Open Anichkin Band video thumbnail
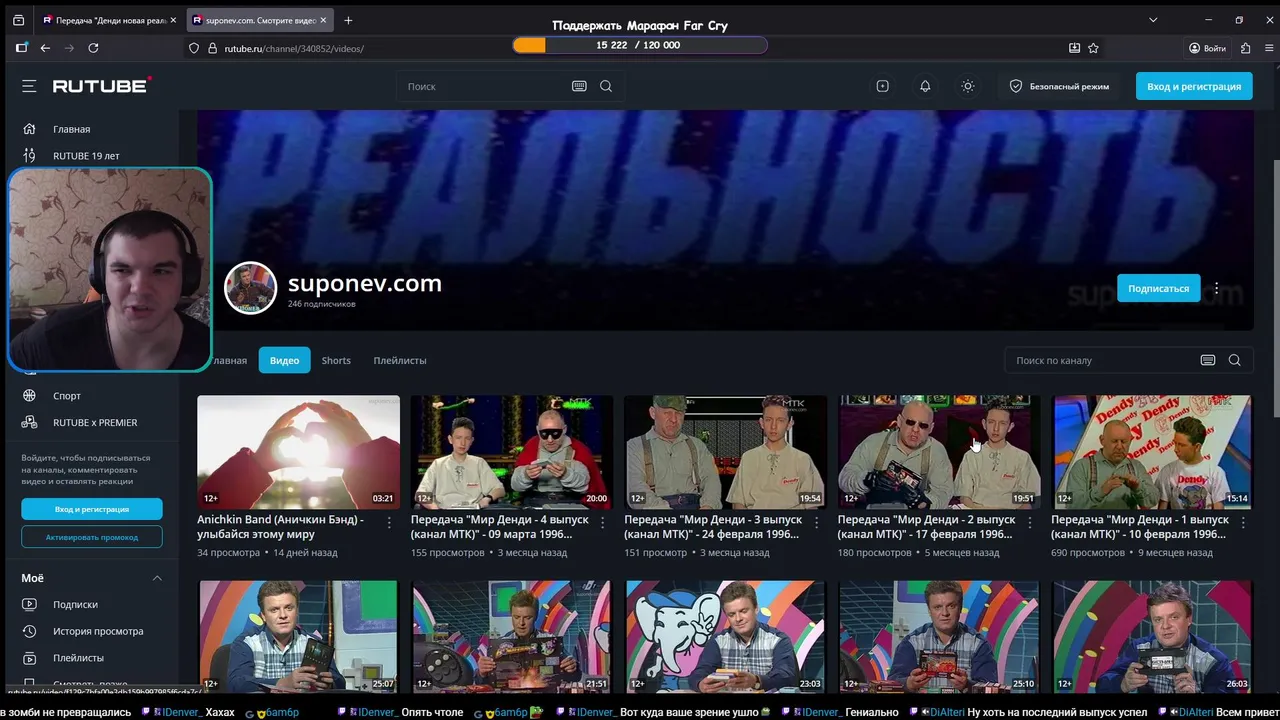 [298, 452]
